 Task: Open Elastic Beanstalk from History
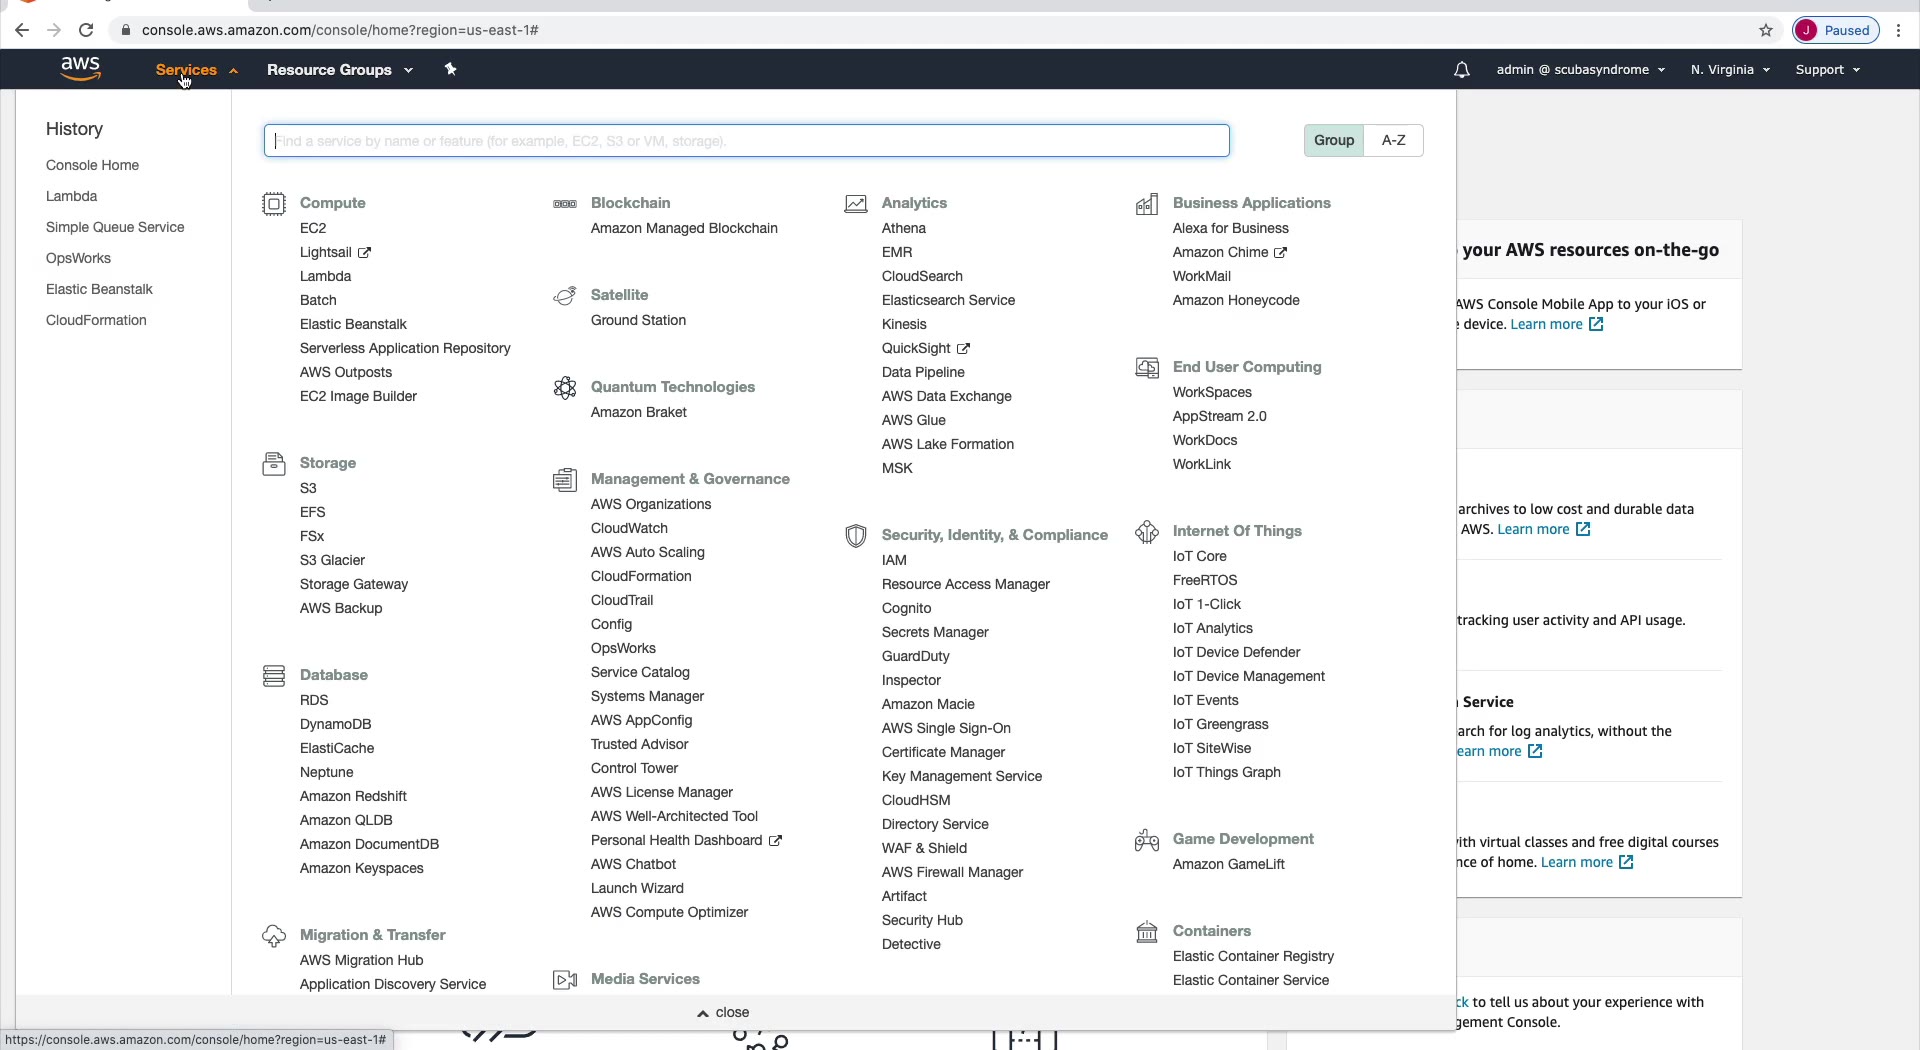[x=99, y=289]
